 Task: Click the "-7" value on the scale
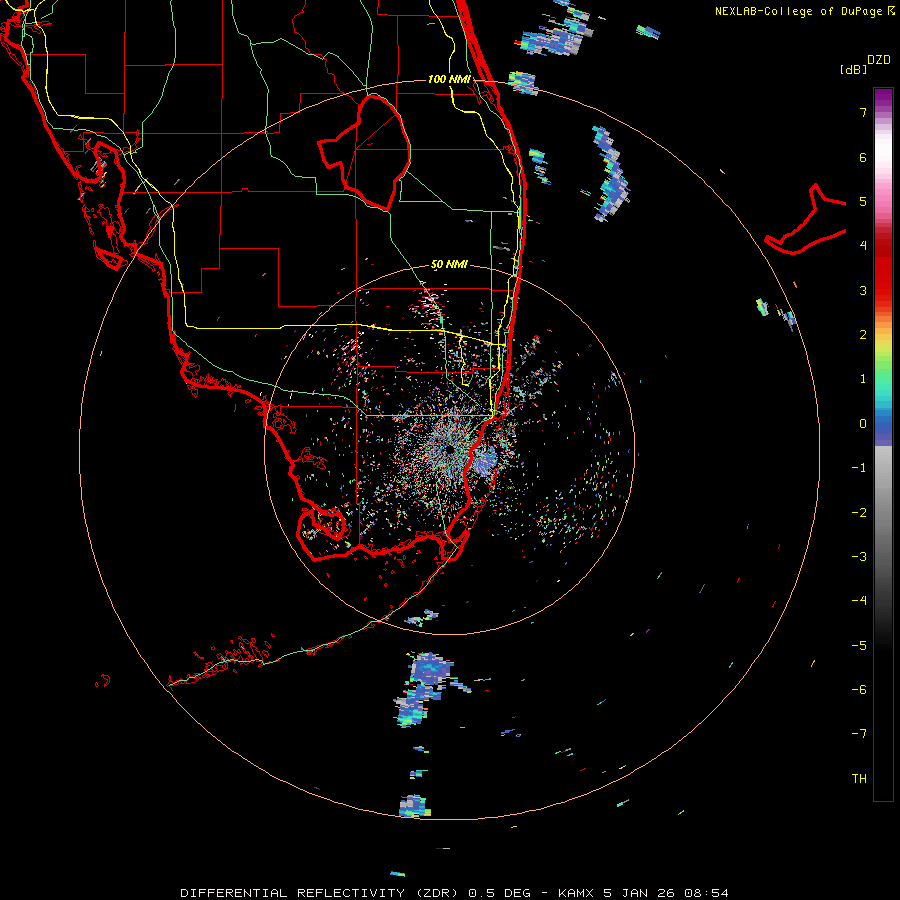pyautogui.click(x=859, y=734)
